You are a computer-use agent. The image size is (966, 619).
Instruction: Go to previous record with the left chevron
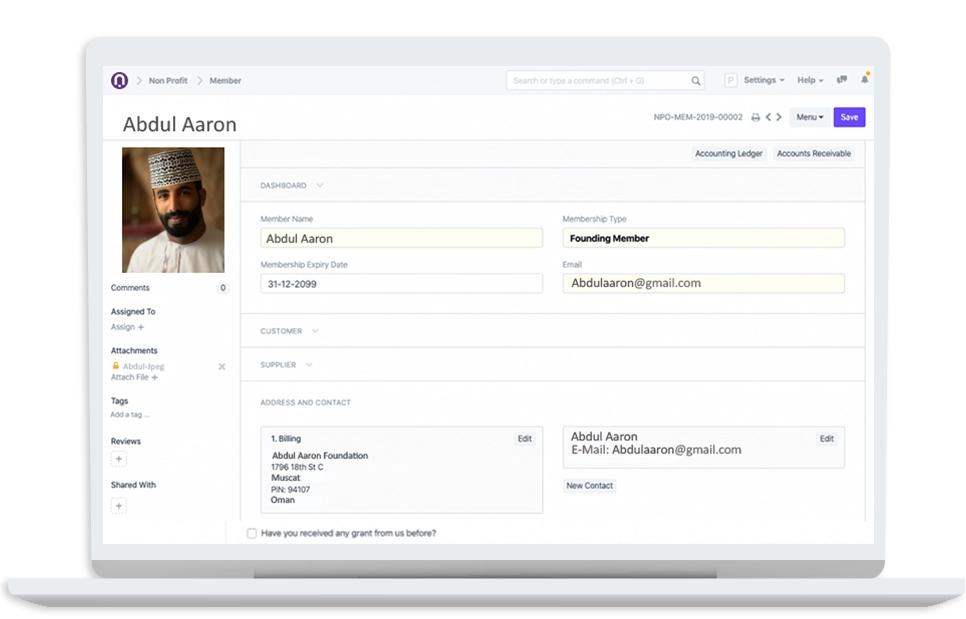pyautogui.click(x=768, y=117)
